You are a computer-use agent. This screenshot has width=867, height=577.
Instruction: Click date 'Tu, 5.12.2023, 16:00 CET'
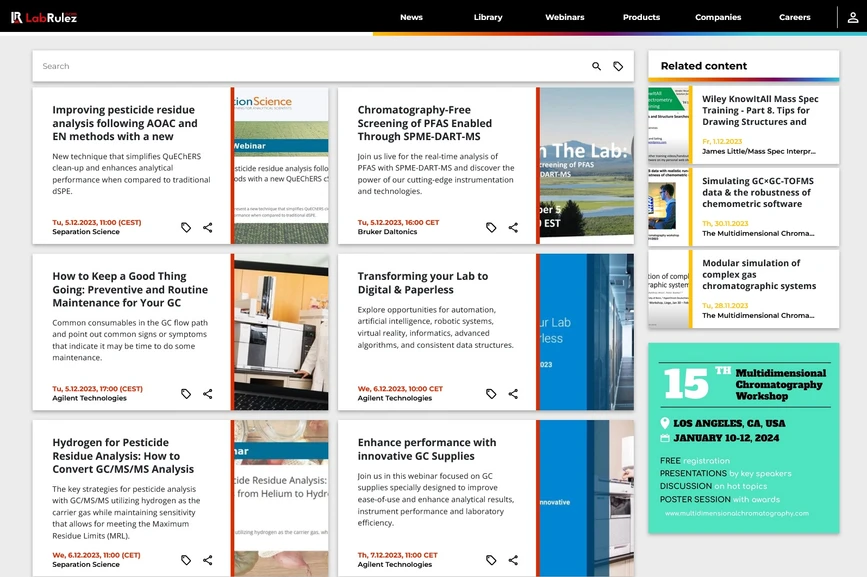point(398,223)
